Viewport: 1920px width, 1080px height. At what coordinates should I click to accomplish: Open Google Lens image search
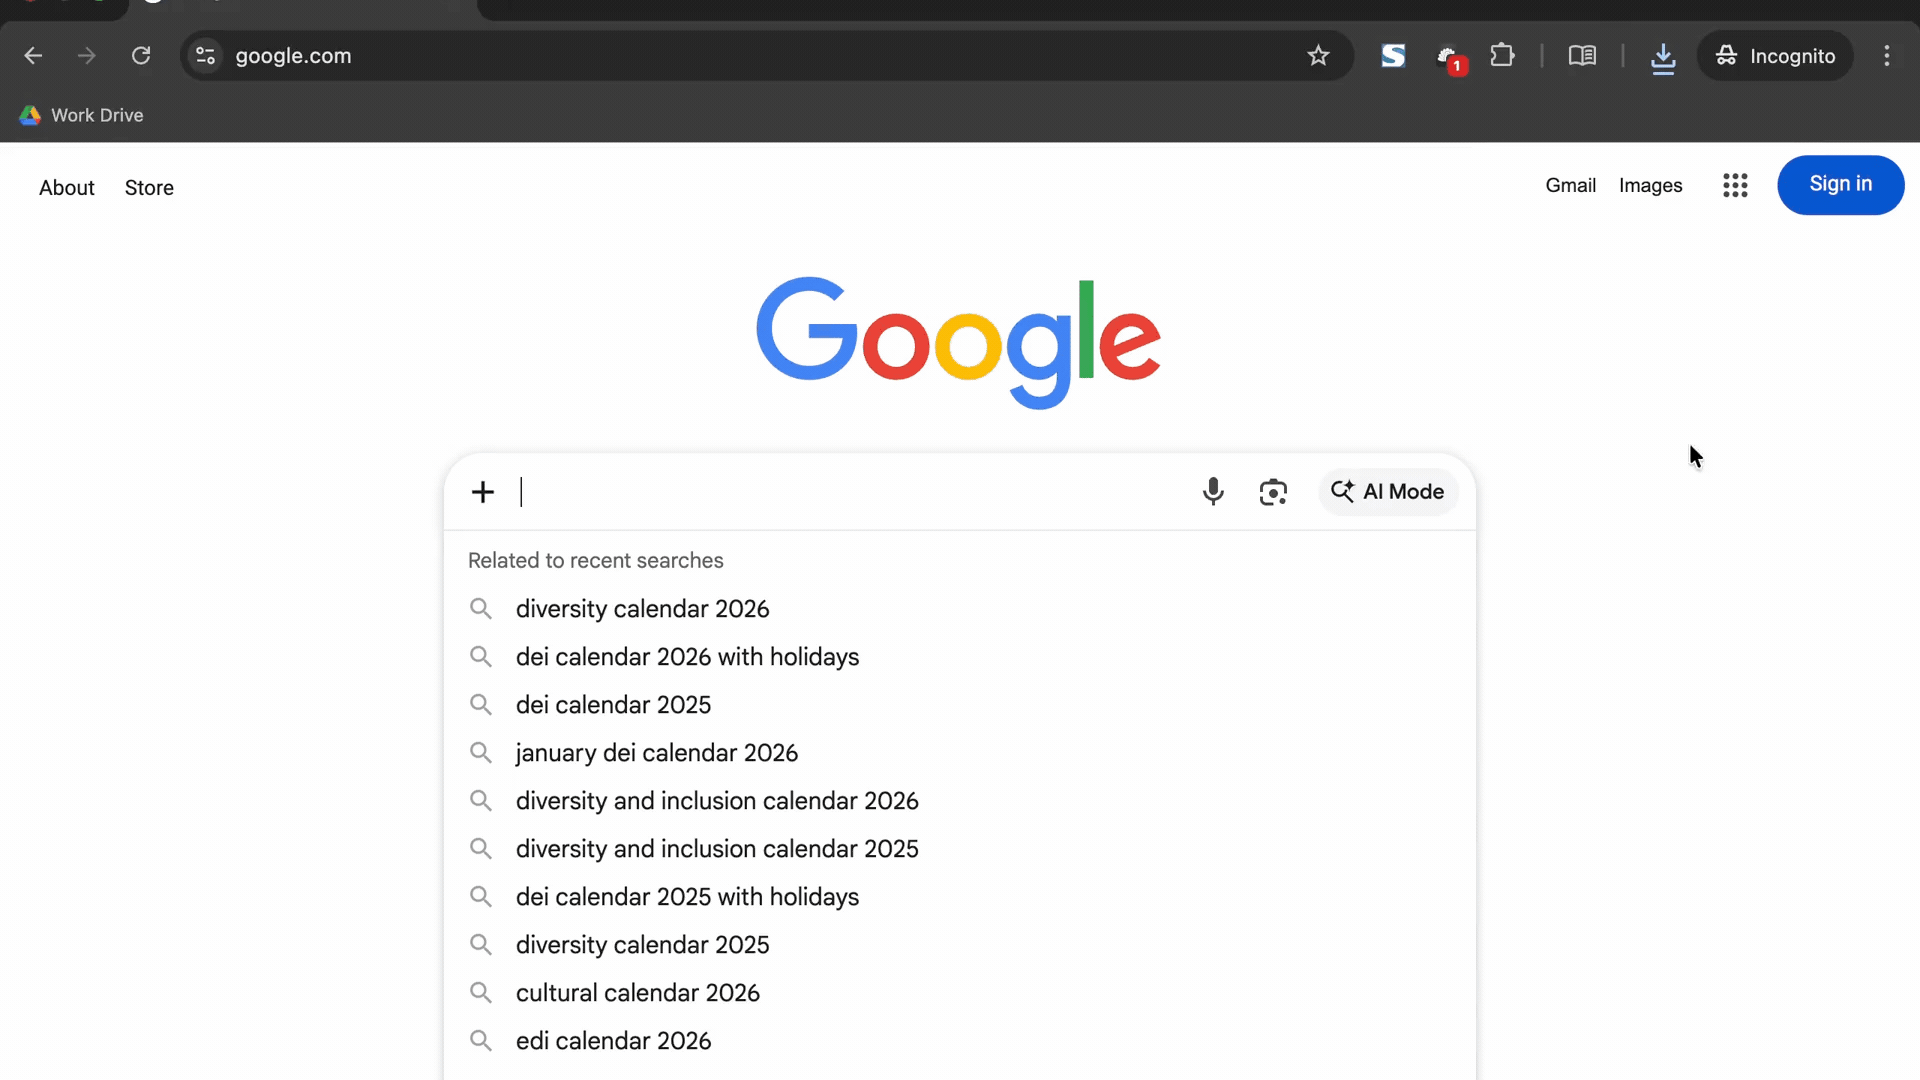pyautogui.click(x=1273, y=492)
